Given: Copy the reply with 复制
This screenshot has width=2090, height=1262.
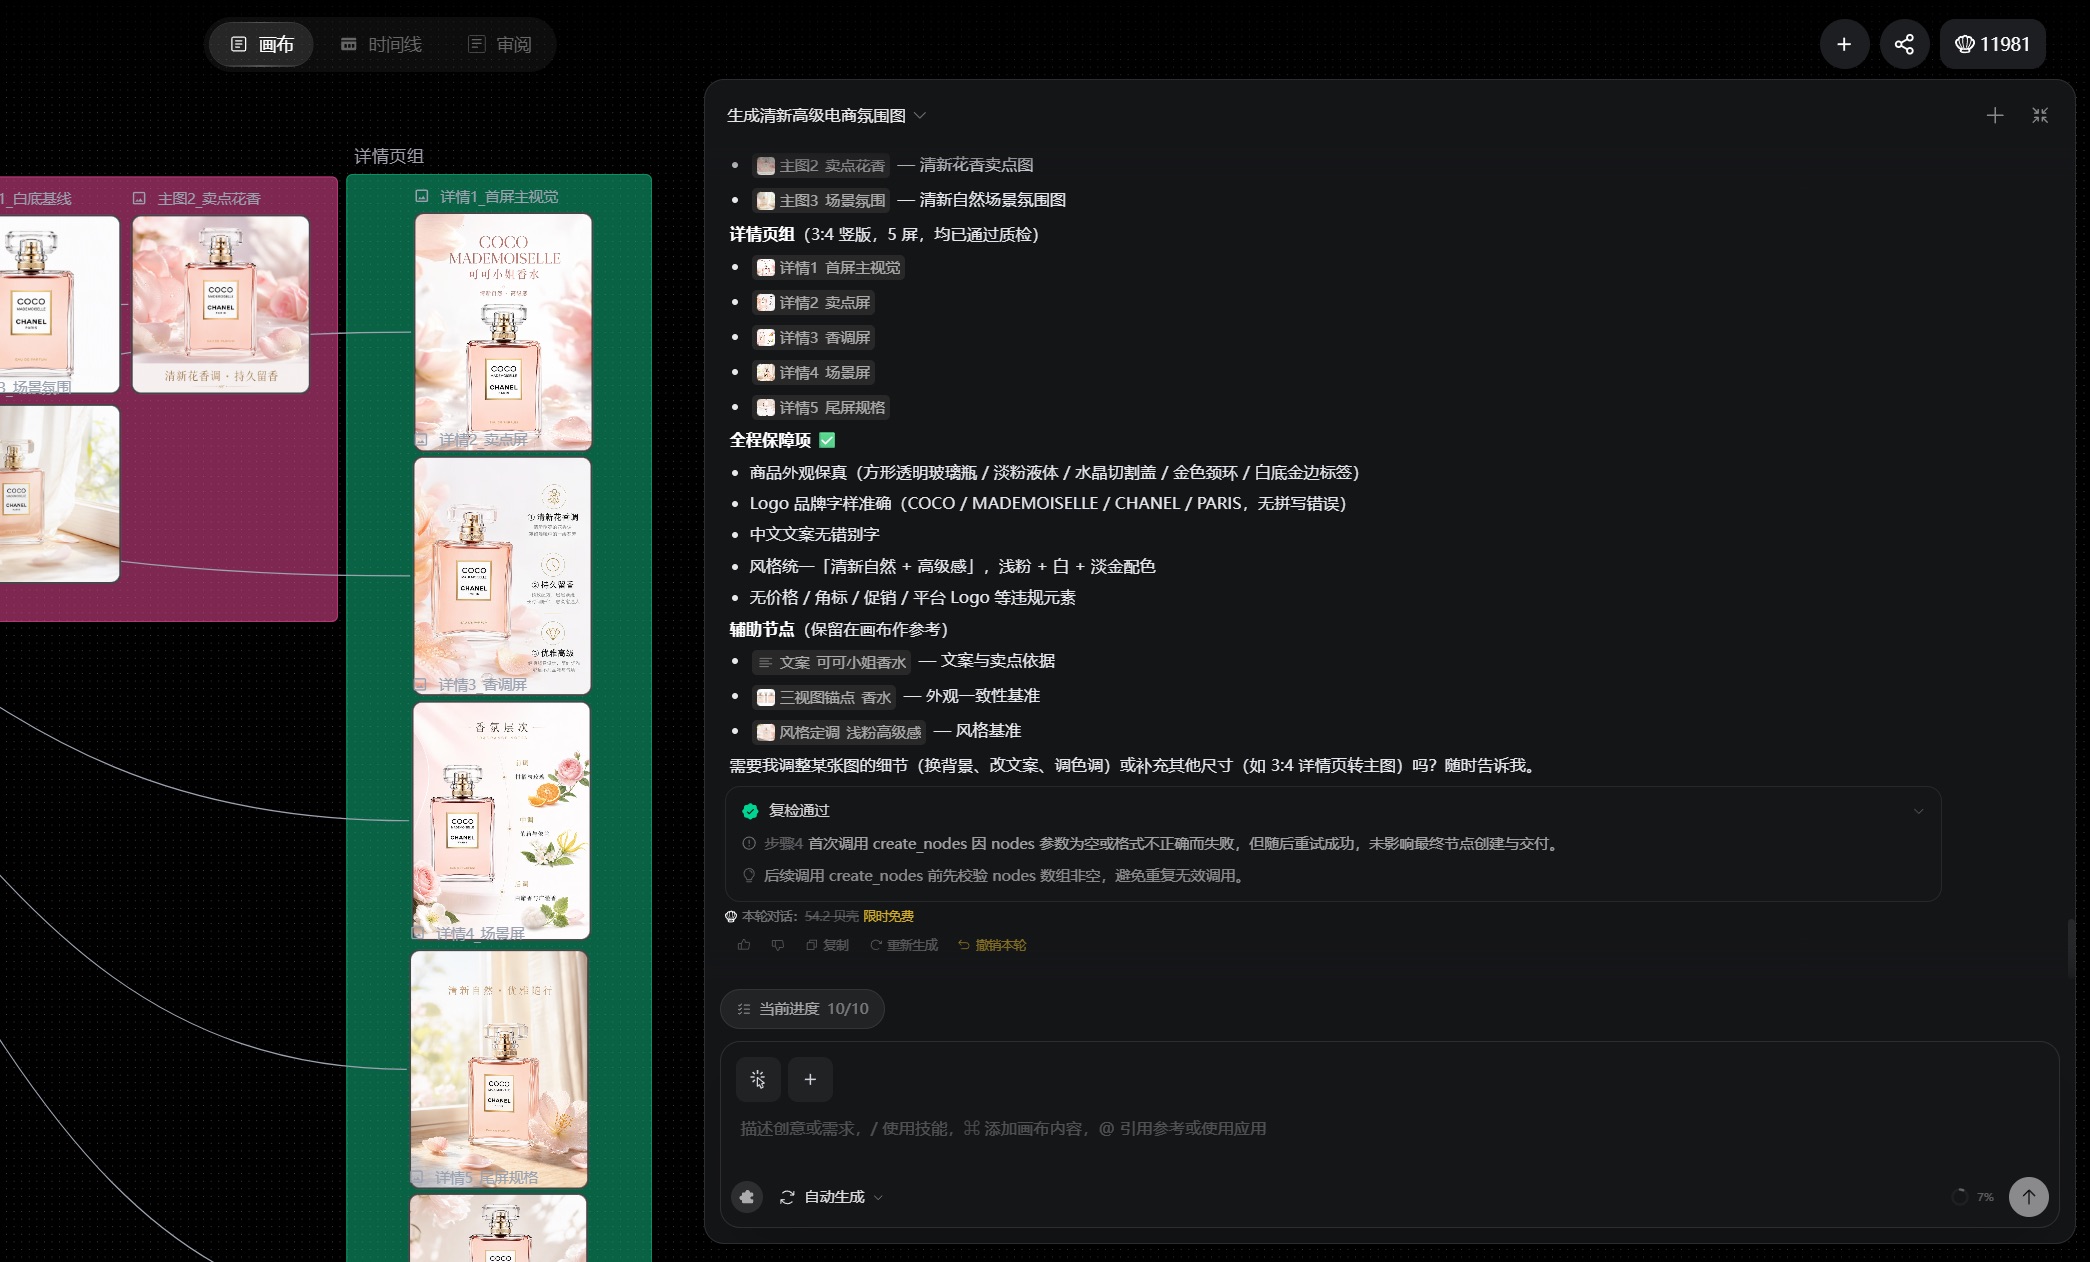Looking at the screenshot, I should [827, 945].
